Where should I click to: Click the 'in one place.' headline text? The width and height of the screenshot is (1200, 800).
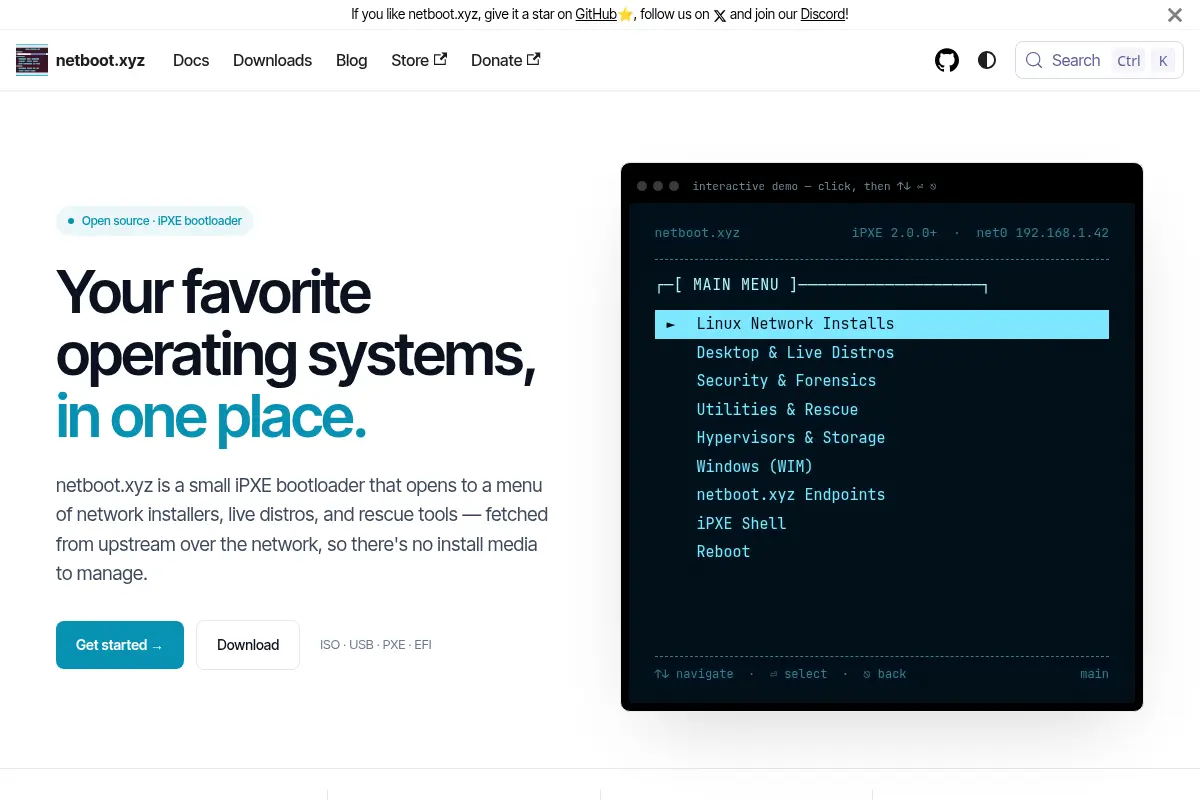(x=211, y=418)
